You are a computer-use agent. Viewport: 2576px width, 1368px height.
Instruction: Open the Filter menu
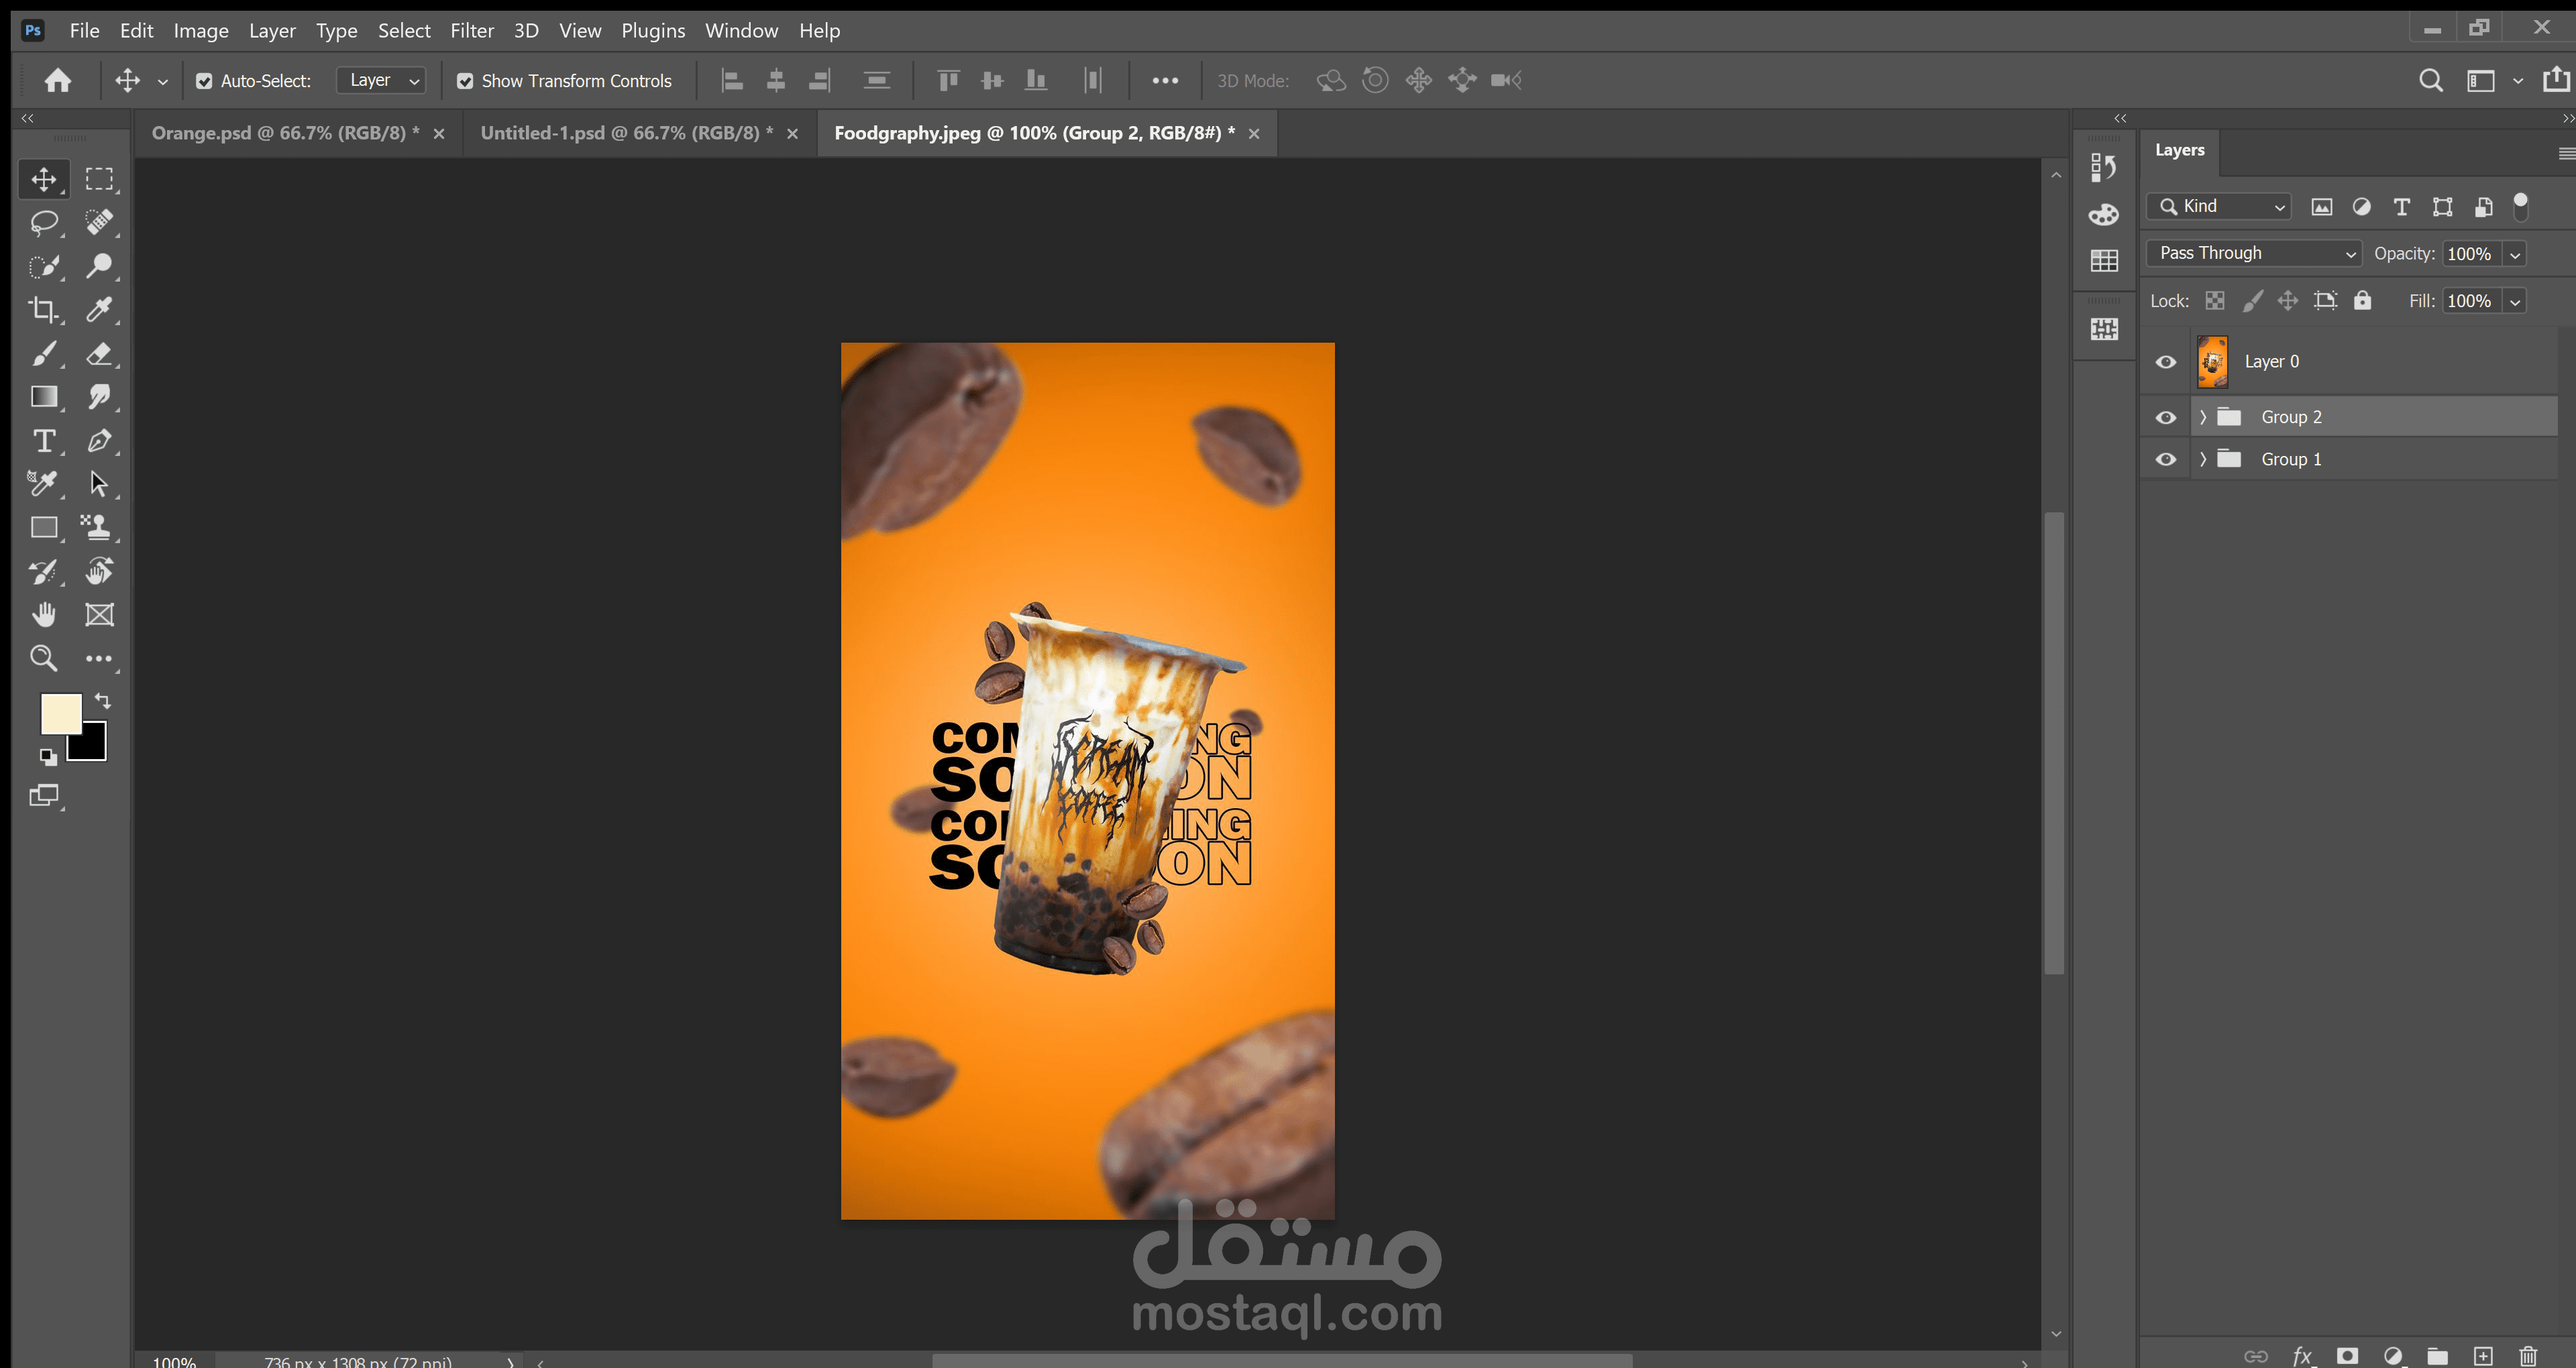pos(471,30)
